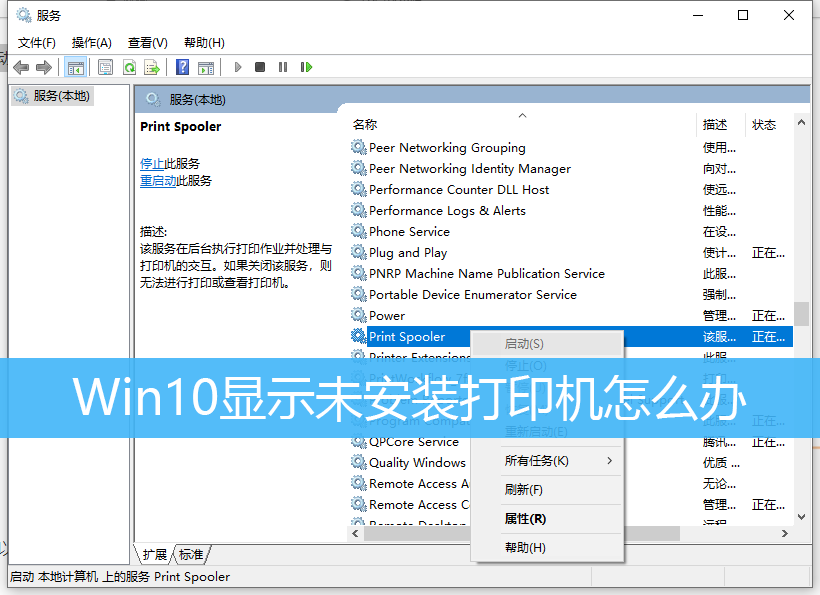Switch to the 标准 tab
Viewport: 820px width, 595px height.
click(x=191, y=554)
